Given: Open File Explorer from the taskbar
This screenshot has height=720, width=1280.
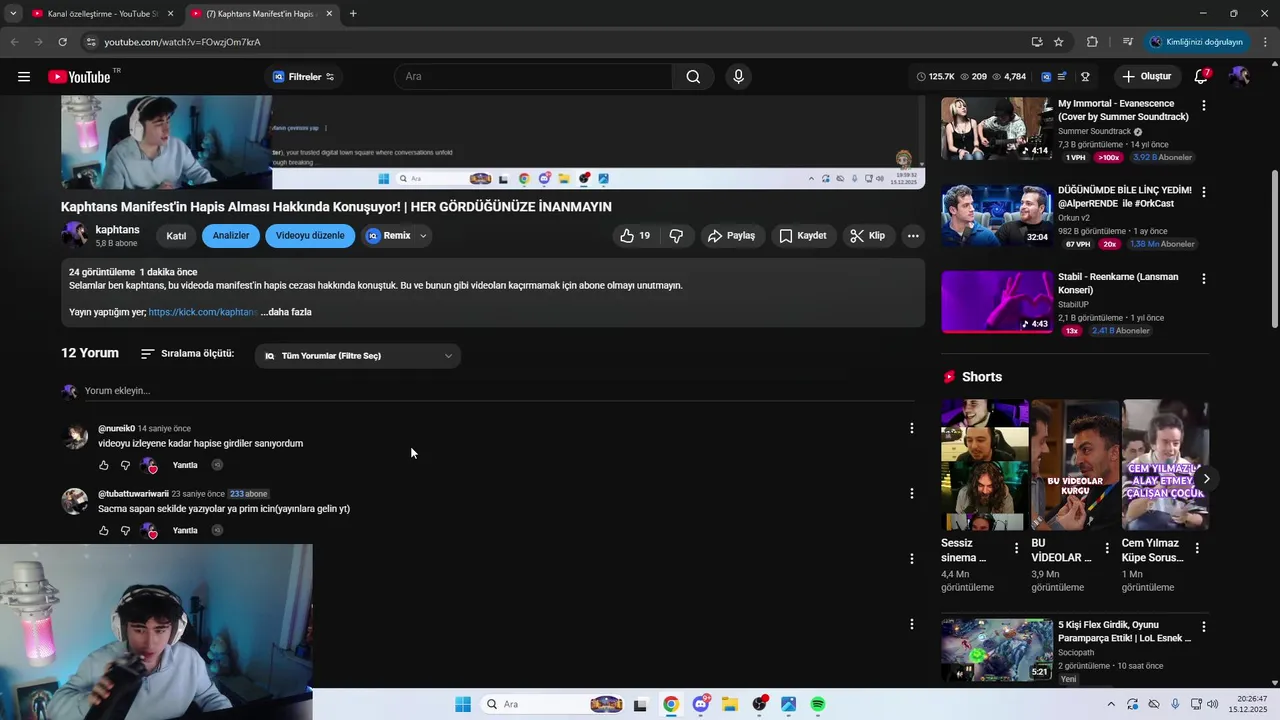Looking at the screenshot, I should pos(730,704).
